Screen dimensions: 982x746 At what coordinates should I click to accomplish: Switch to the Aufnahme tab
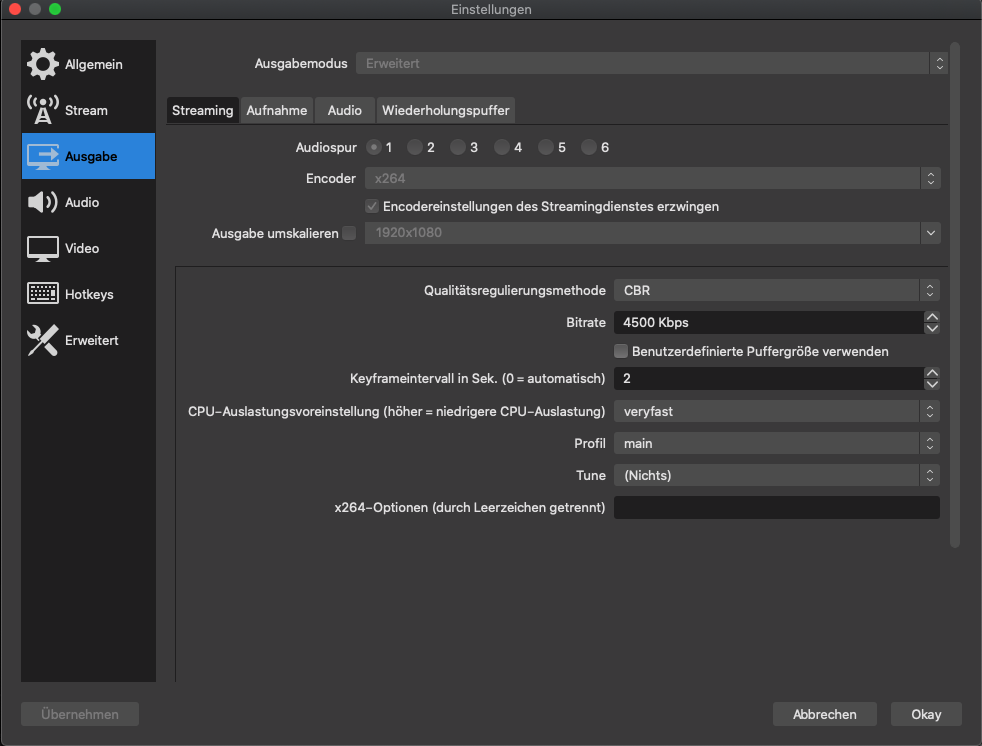pos(277,110)
